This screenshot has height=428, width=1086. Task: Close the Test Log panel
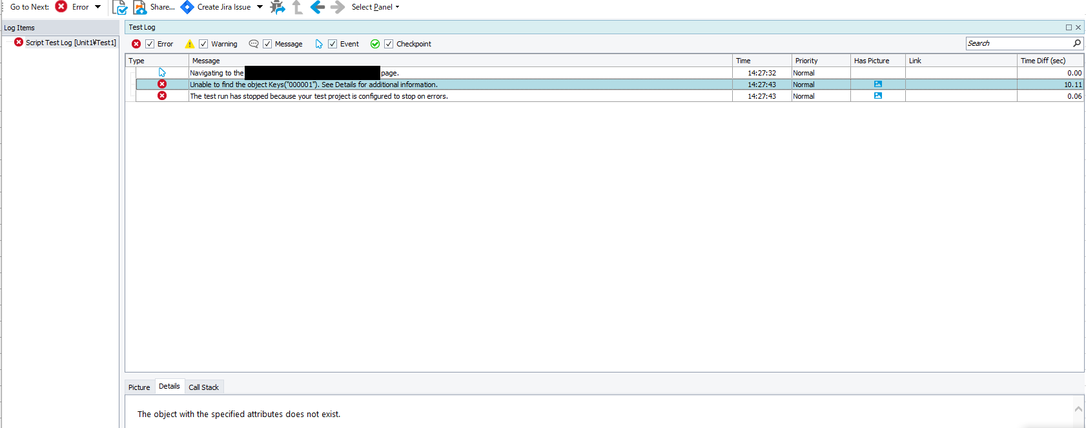pos(1078,27)
